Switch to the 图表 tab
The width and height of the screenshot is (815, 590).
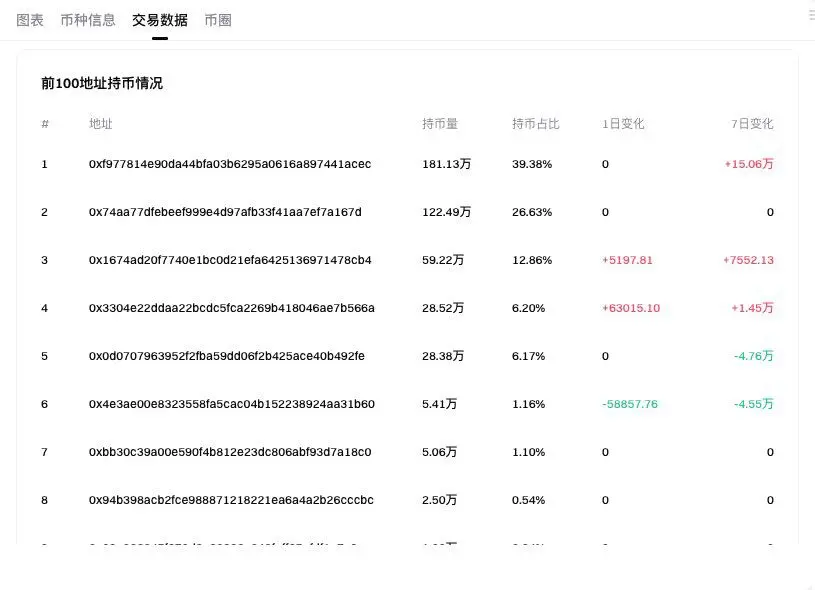click(x=30, y=20)
